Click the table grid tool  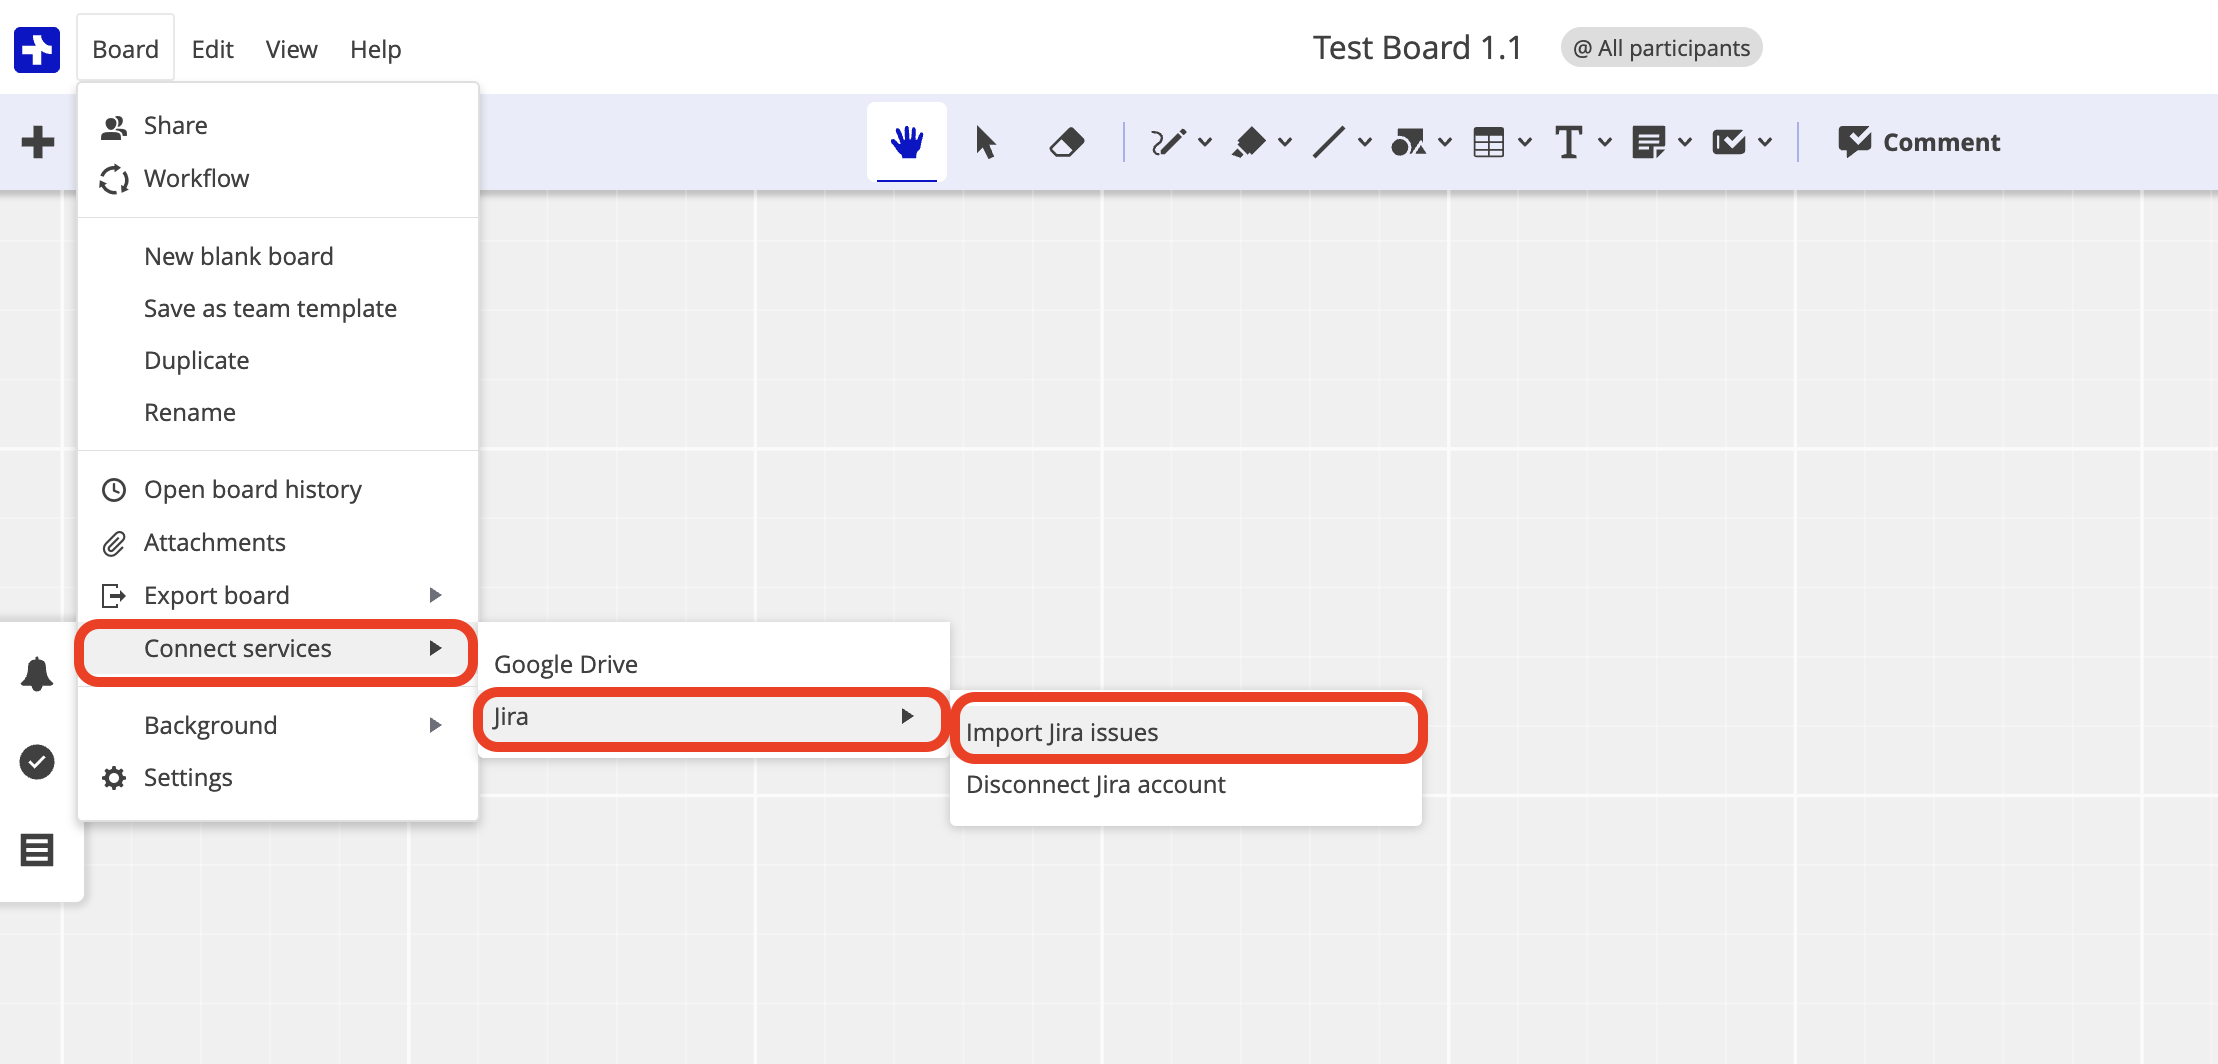1488,142
